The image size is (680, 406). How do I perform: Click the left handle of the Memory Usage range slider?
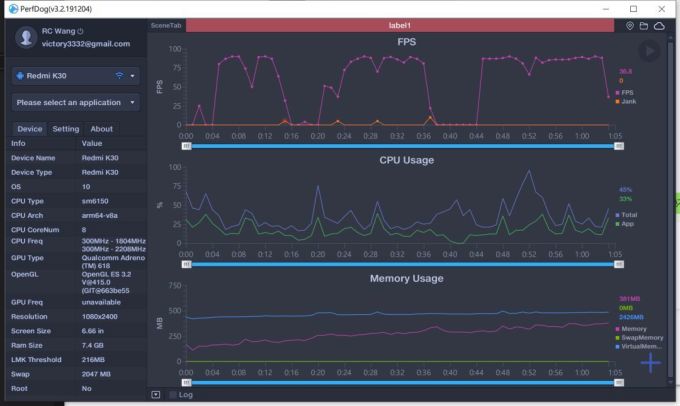click(186, 383)
